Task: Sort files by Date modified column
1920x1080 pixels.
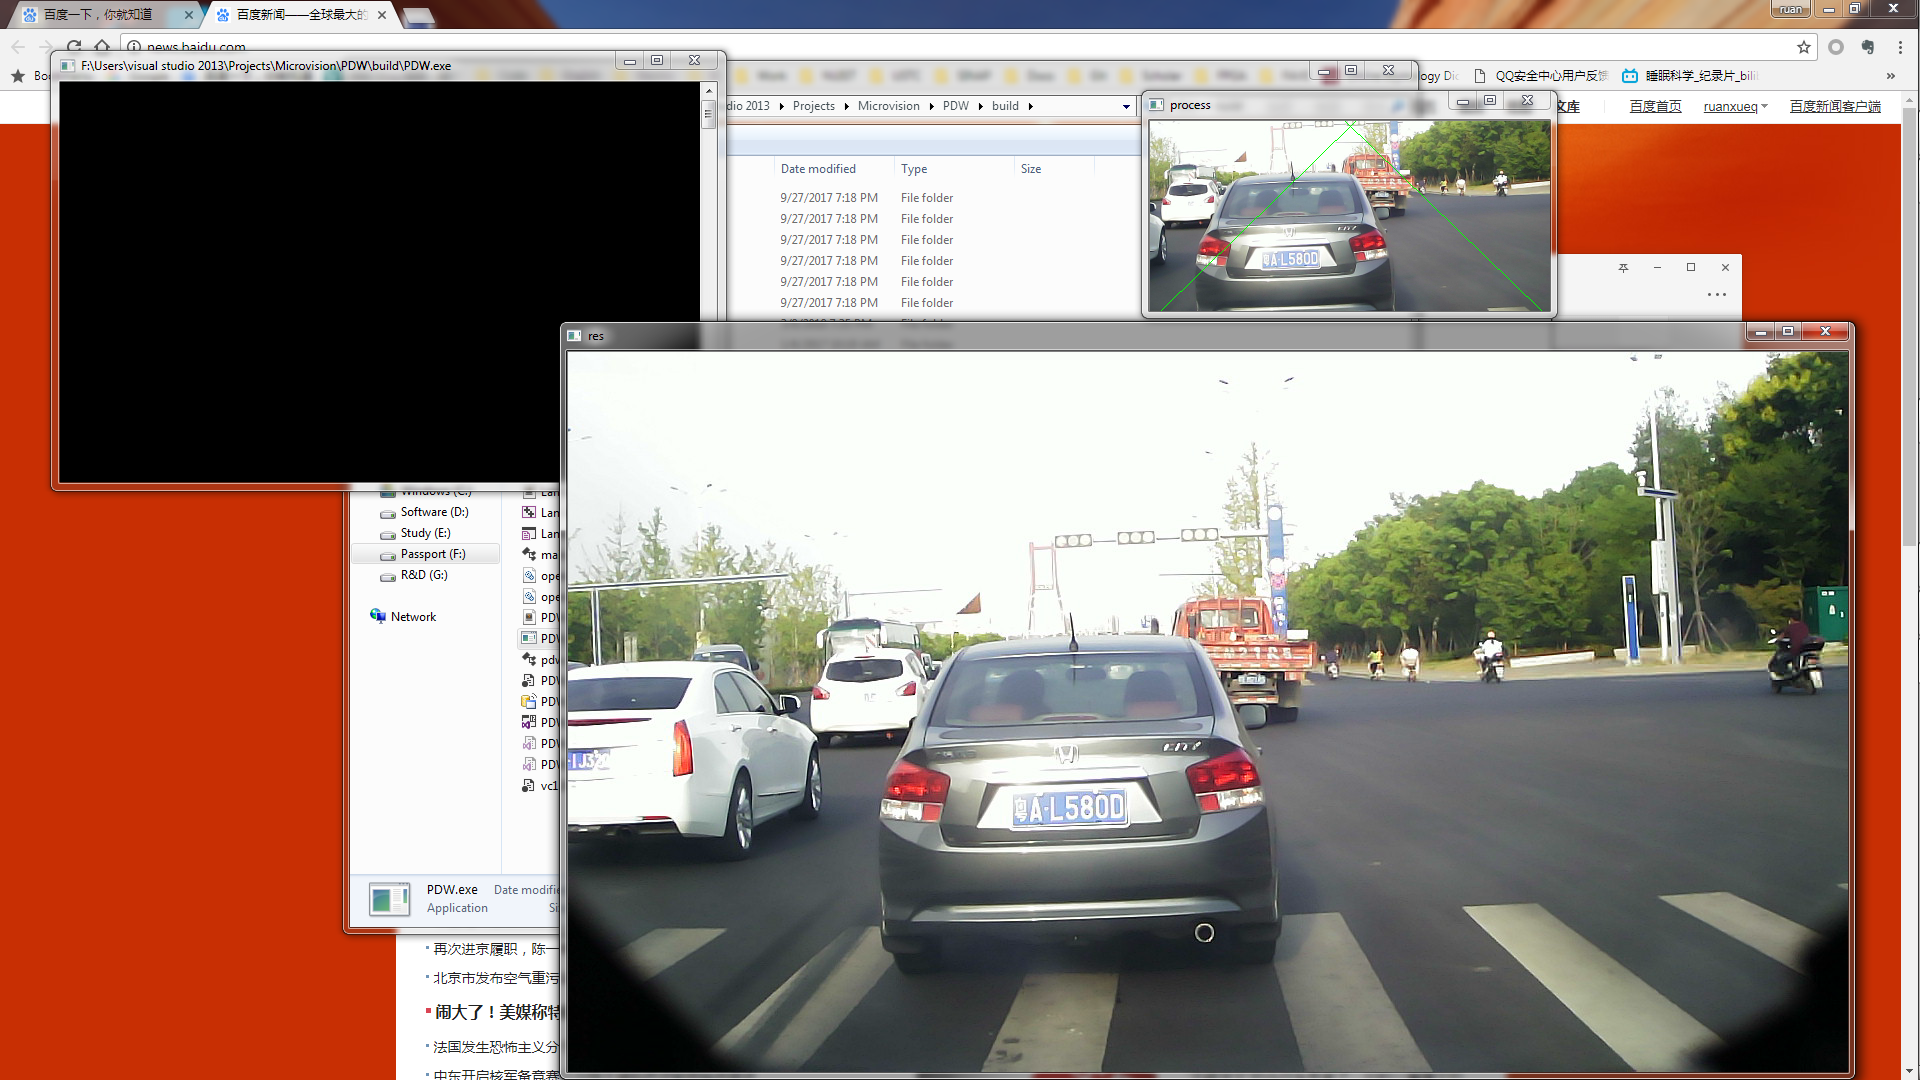Action: pyautogui.click(x=818, y=169)
